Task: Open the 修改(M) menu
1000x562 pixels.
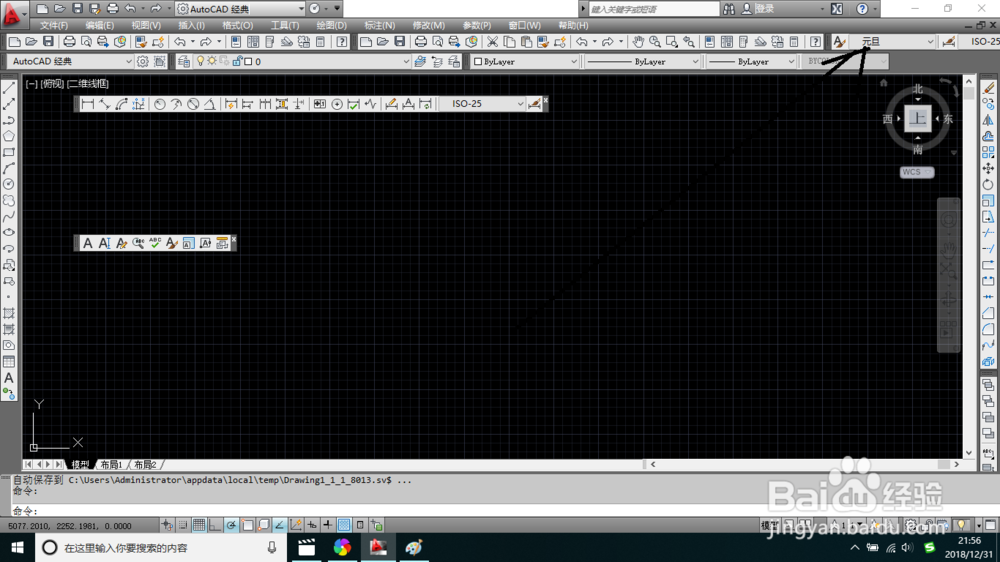Action: tap(429, 26)
